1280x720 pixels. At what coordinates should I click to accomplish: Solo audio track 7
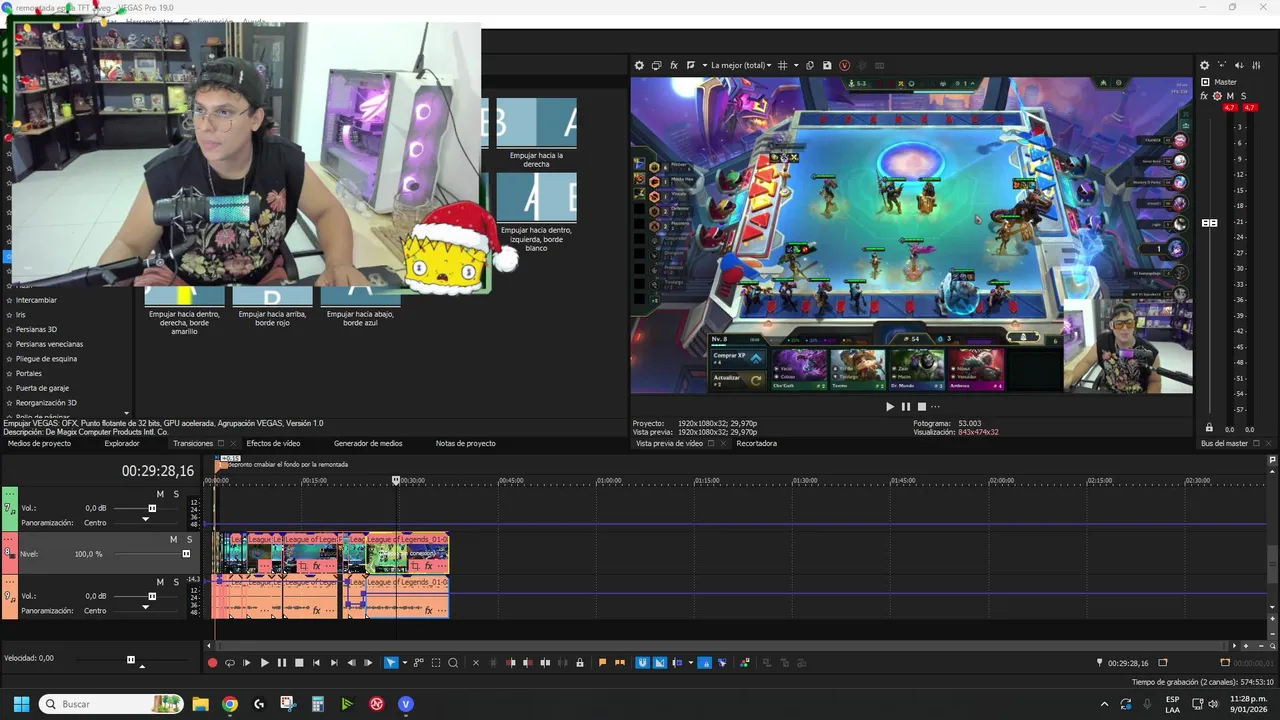tap(176, 495)
